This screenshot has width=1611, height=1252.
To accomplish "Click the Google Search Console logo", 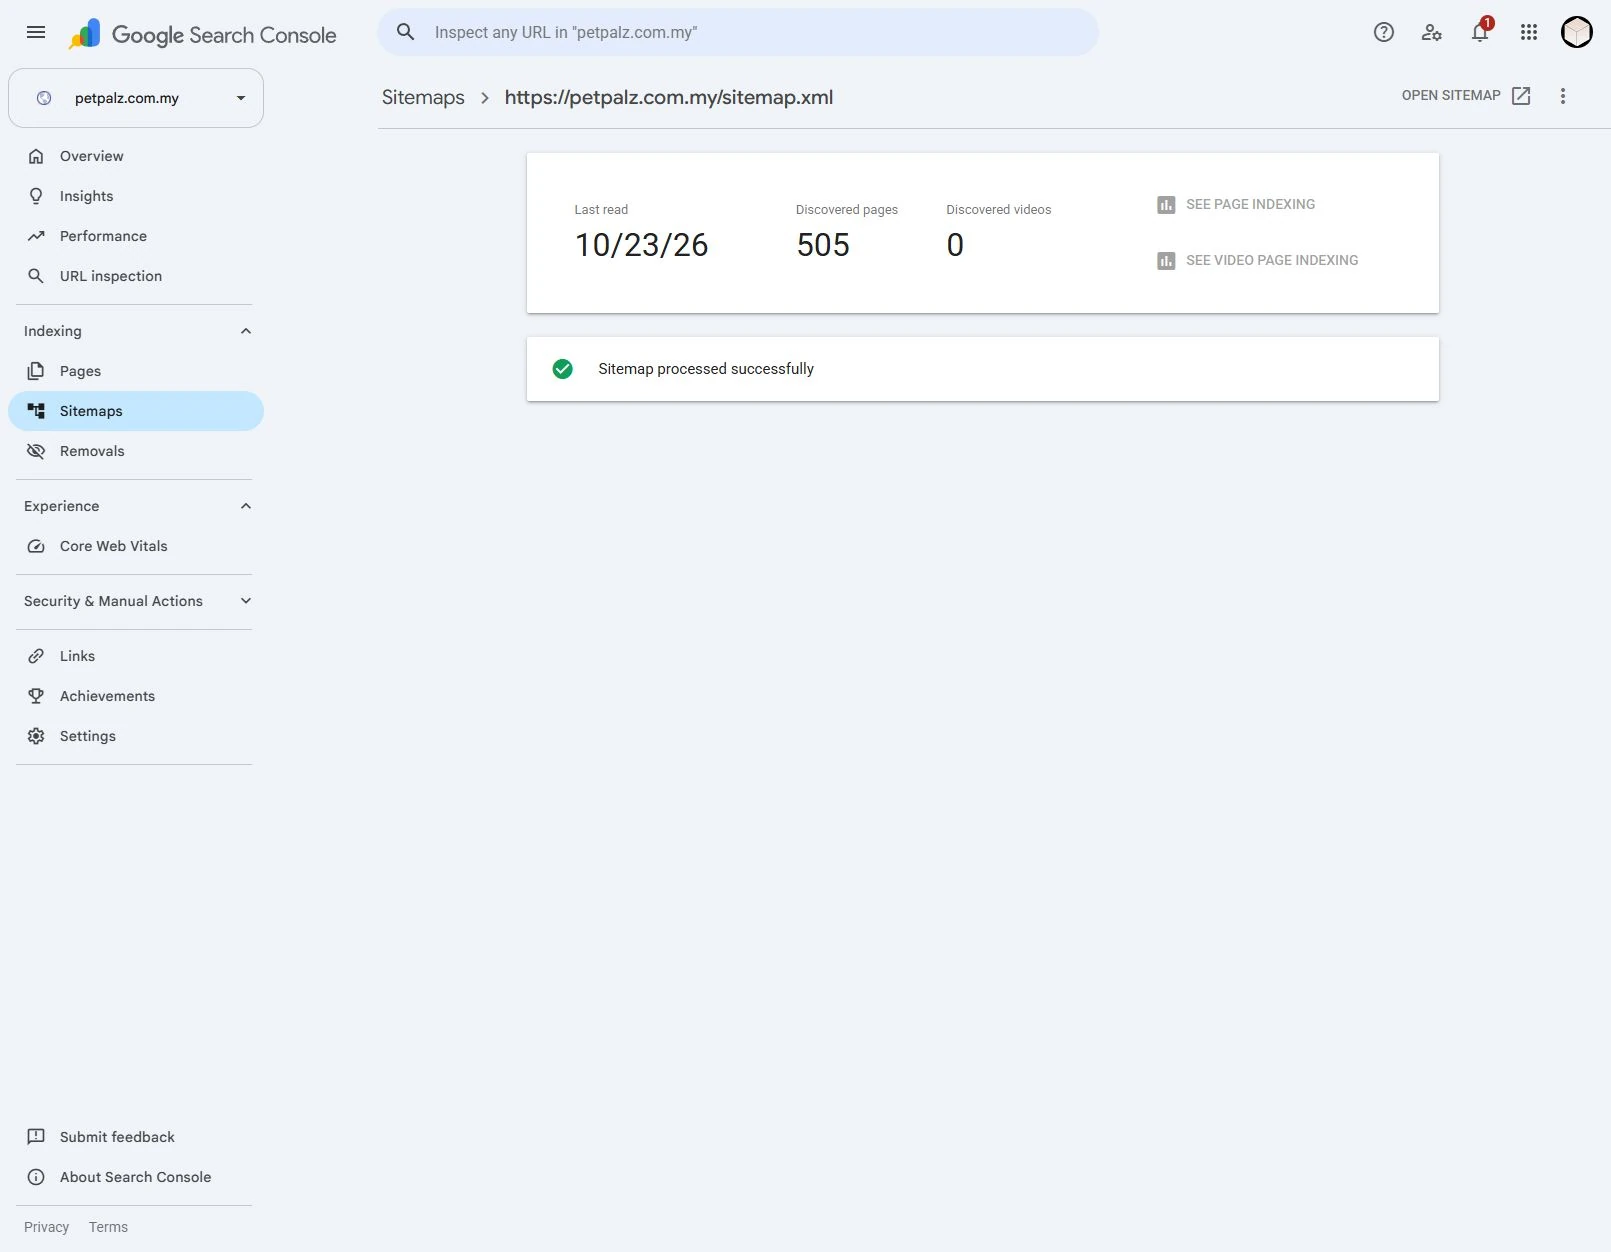I will pyautogui.click(x=203, y=35).
